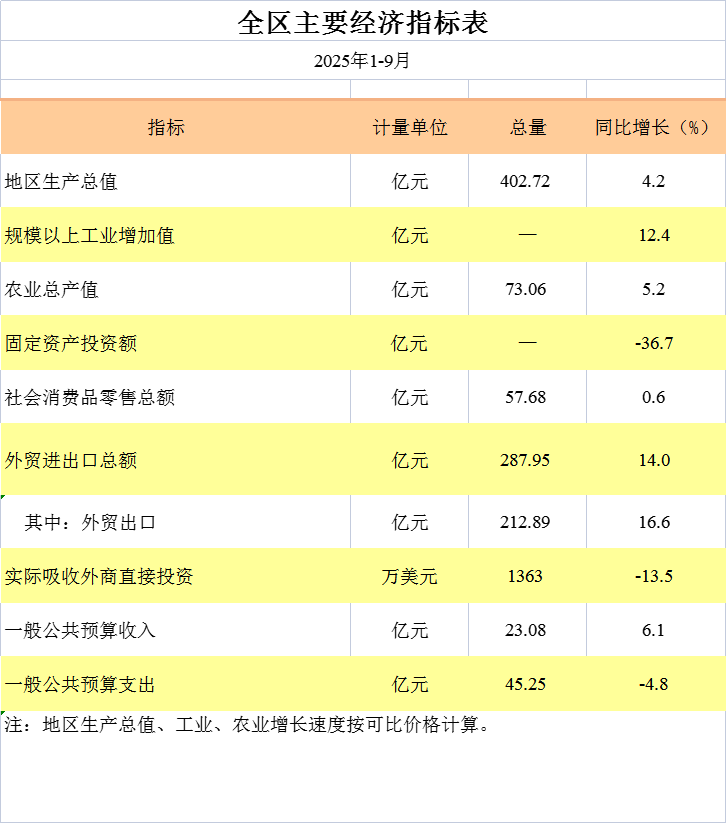
Task: Select the 402.72 total value cell
Action: 526,182
